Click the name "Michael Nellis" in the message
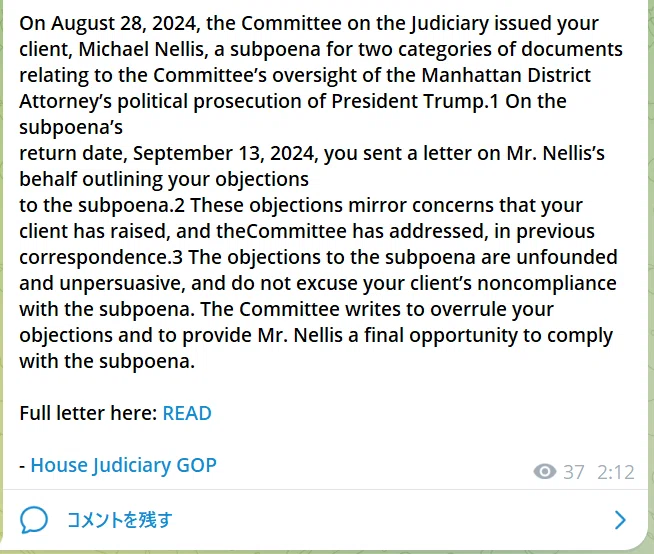The height and width of the screenshot is (554, 654). coord(141,49)
